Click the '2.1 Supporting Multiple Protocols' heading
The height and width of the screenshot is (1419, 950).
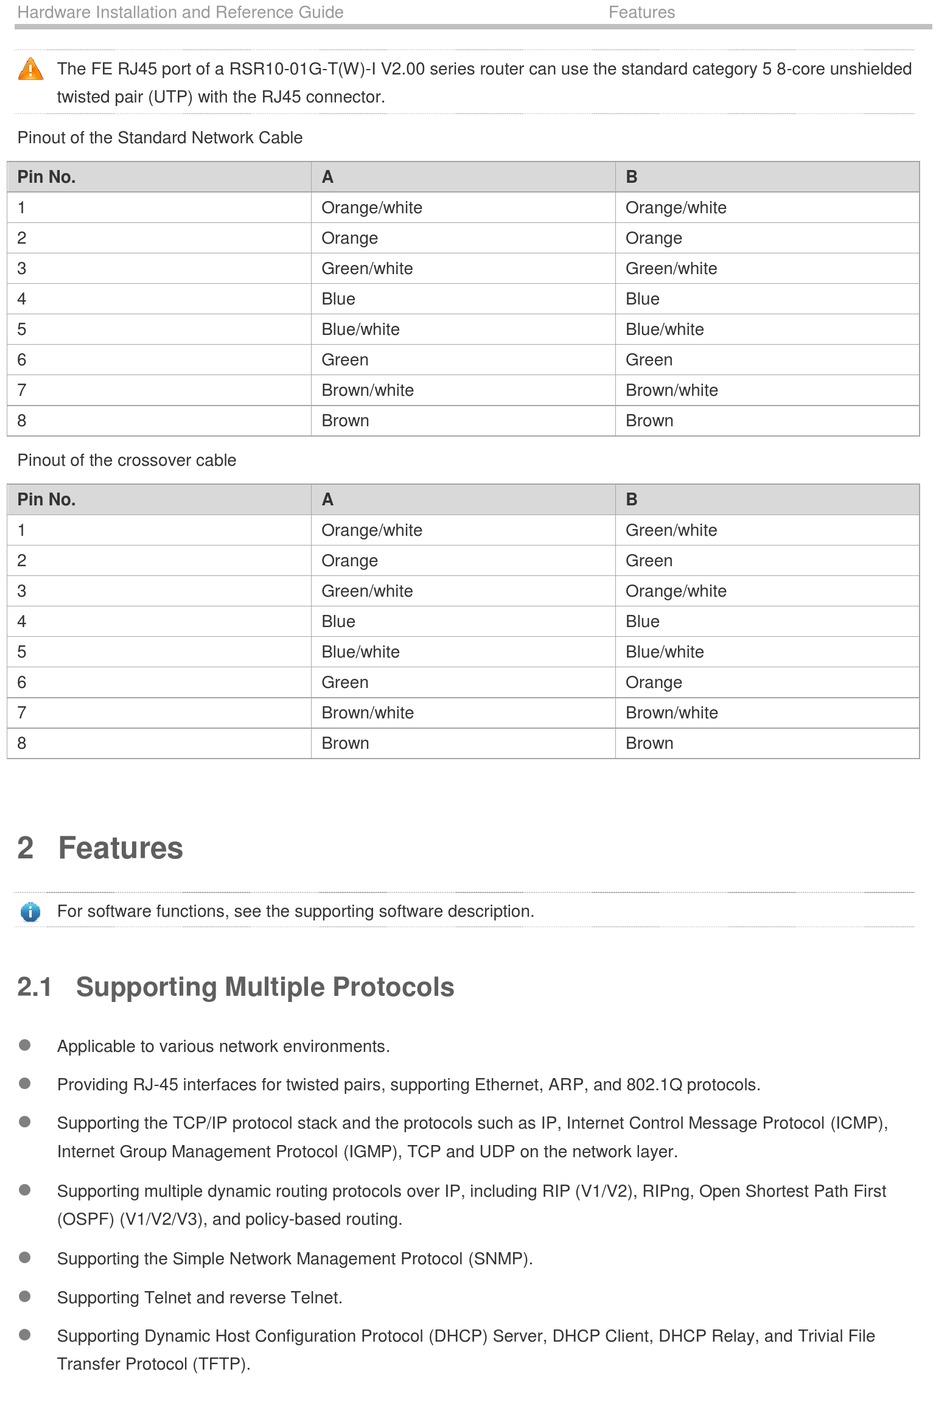pos(236,987)
